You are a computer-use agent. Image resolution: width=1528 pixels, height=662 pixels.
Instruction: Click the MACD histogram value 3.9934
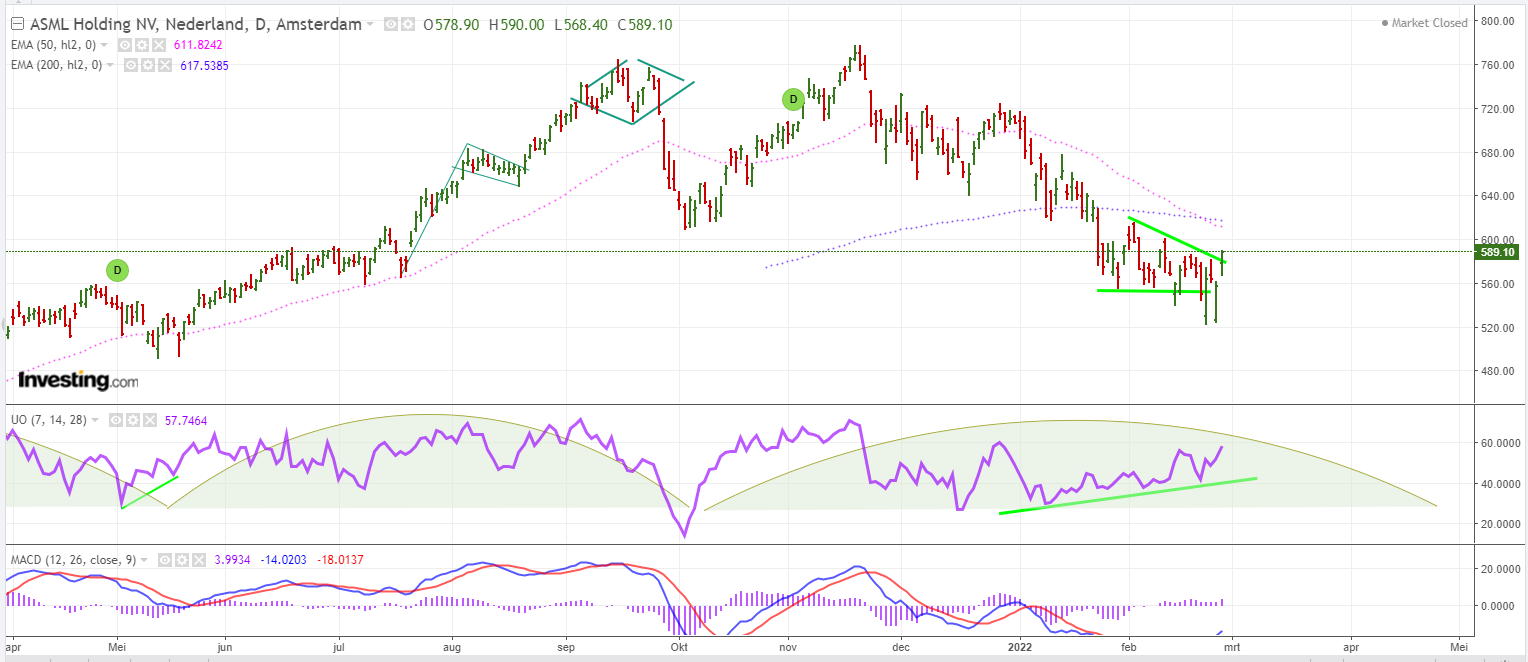click(x=232, y=560)
